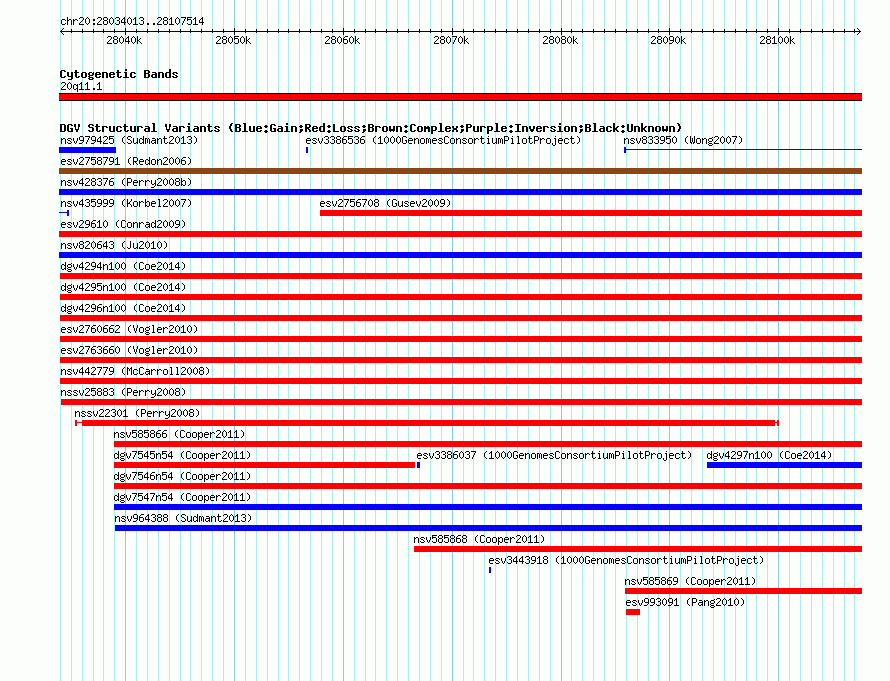Click the 28070k ruler position label

(451, 40)
